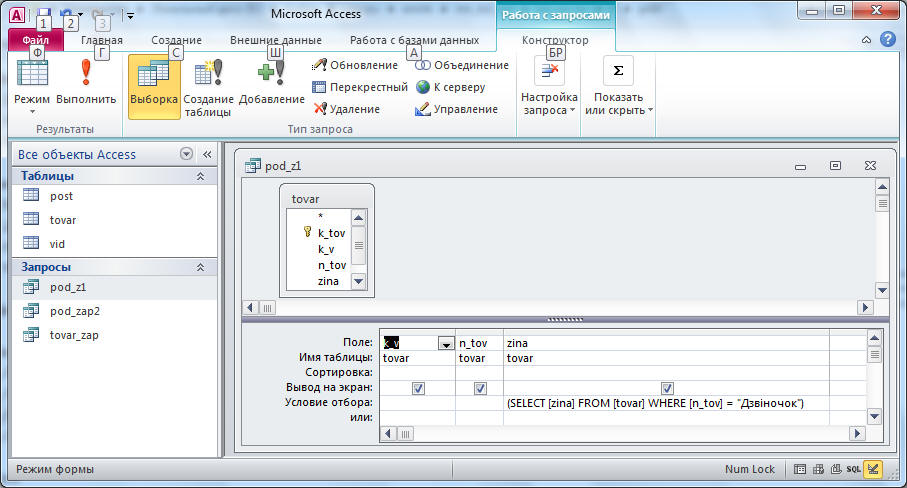Viewport: 907px width, 488px height.
Task: Select the Удаление query type
Action: (346, 109)
